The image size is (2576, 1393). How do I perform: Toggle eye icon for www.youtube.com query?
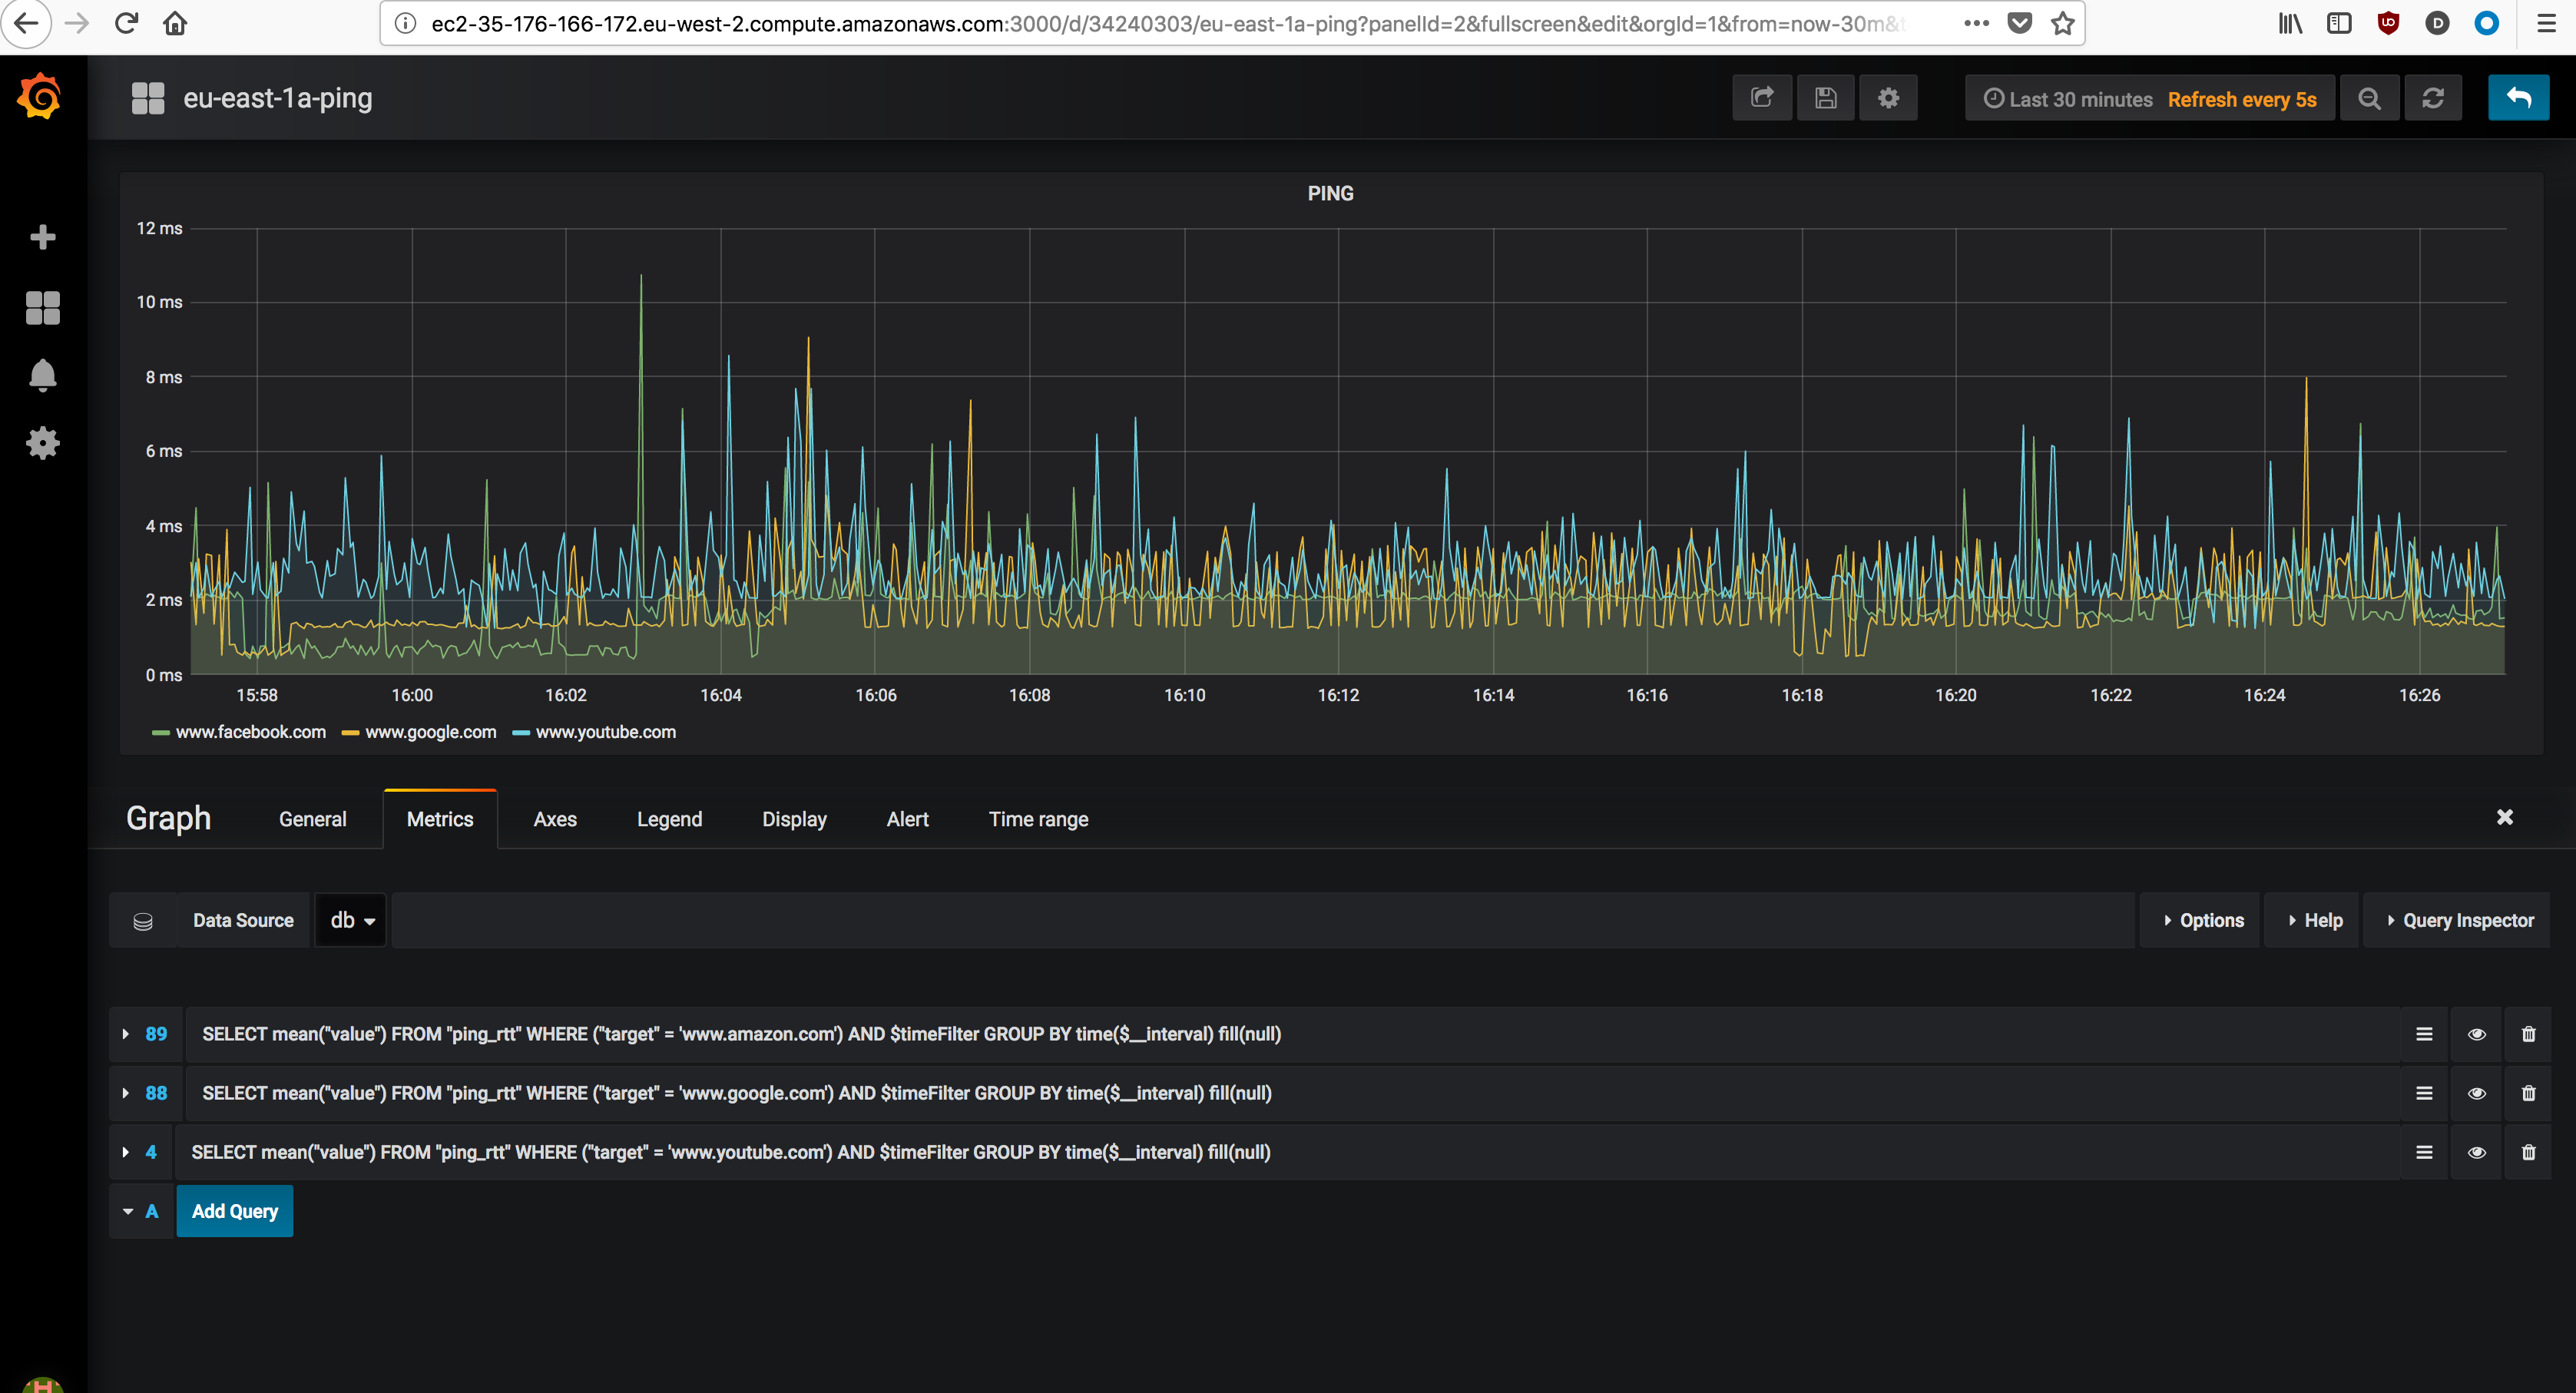(x=2476, y=1152)
